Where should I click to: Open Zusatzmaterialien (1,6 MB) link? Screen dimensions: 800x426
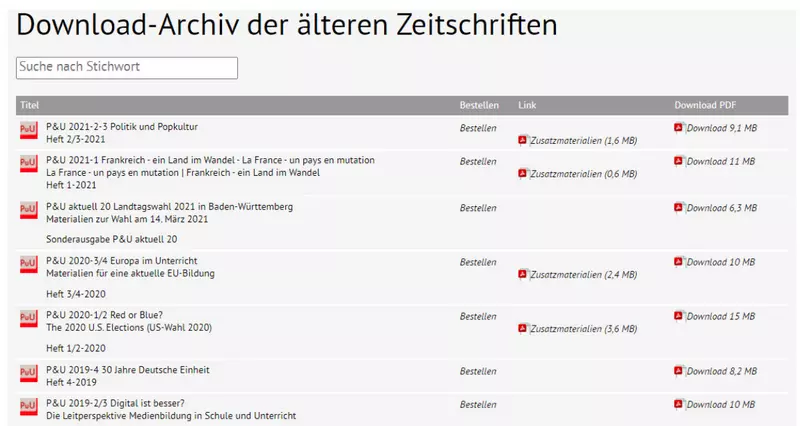click(584, 140)
